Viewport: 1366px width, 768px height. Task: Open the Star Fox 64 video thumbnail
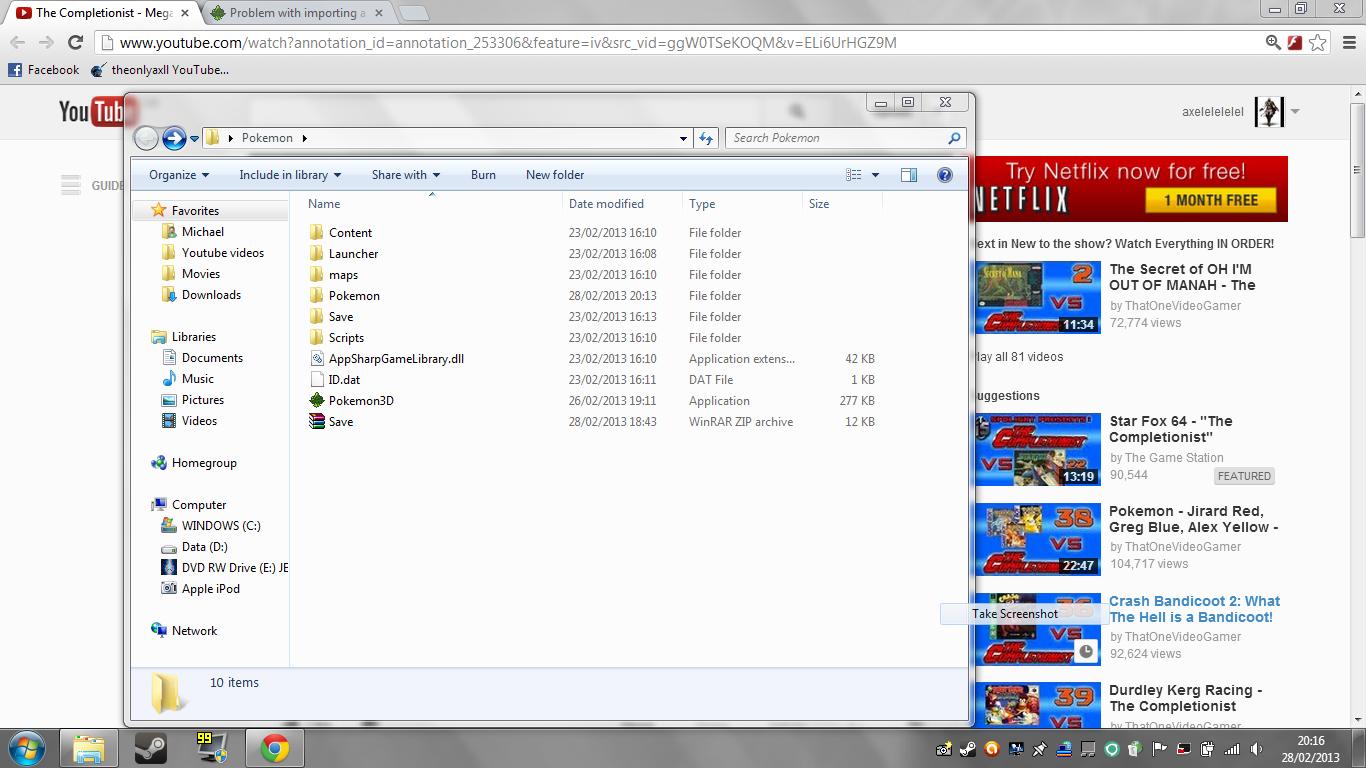pos(1038,450)
